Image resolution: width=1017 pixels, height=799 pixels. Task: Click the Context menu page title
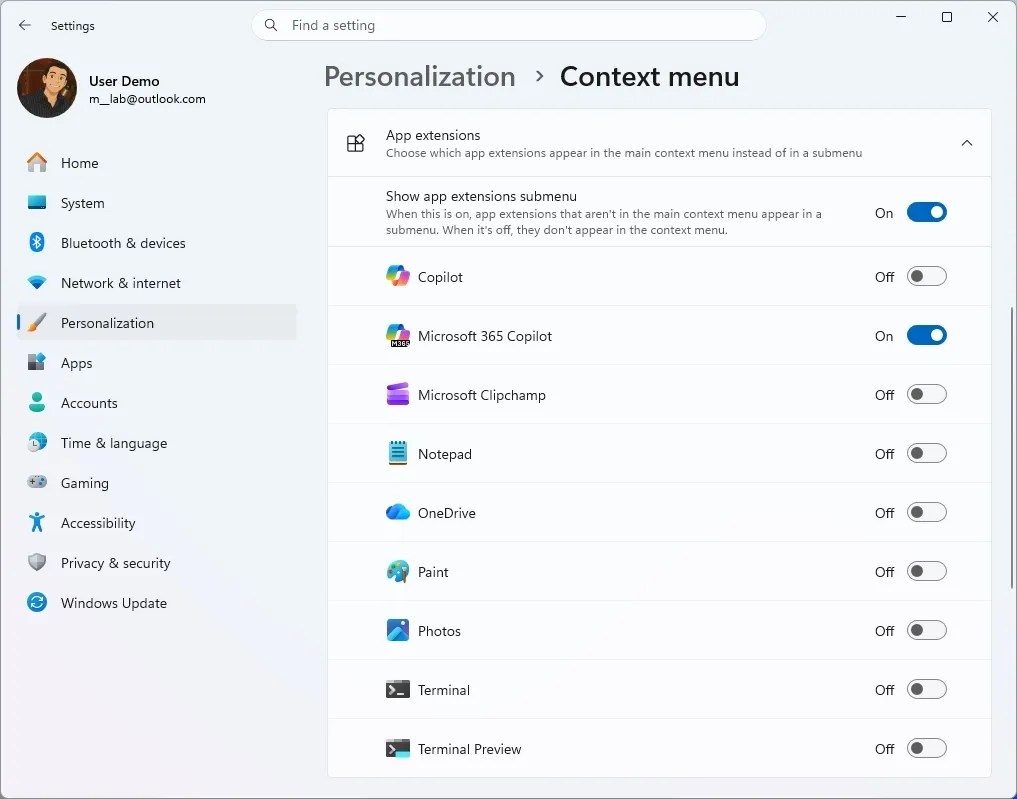(649, 77)
